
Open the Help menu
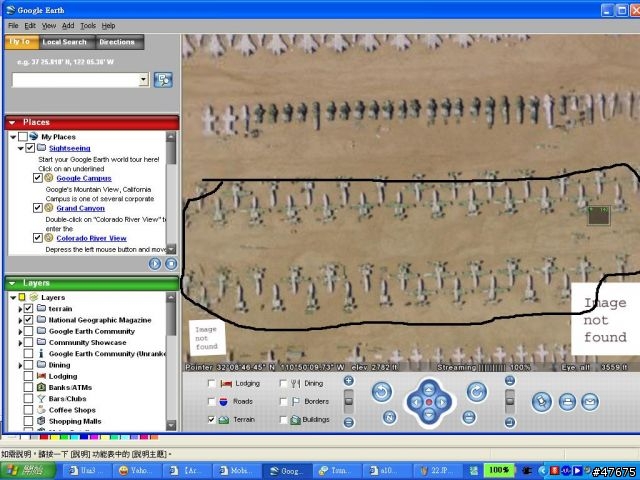[x=108, y=26]
